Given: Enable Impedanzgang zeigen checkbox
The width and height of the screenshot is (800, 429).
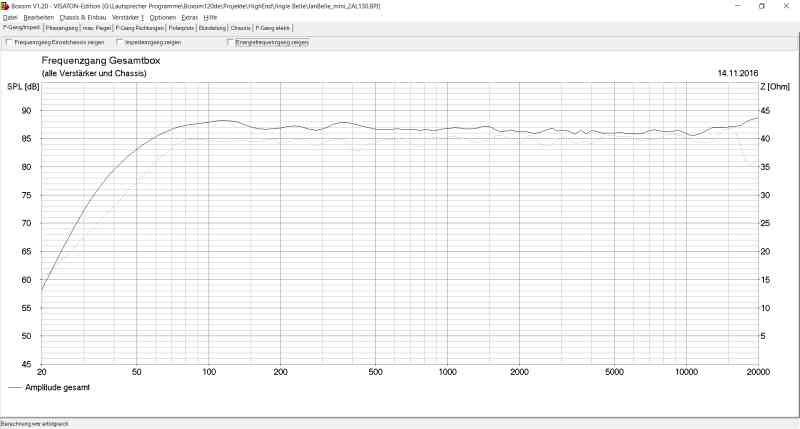Looking at the screenshot, I should tap(120, 43).
